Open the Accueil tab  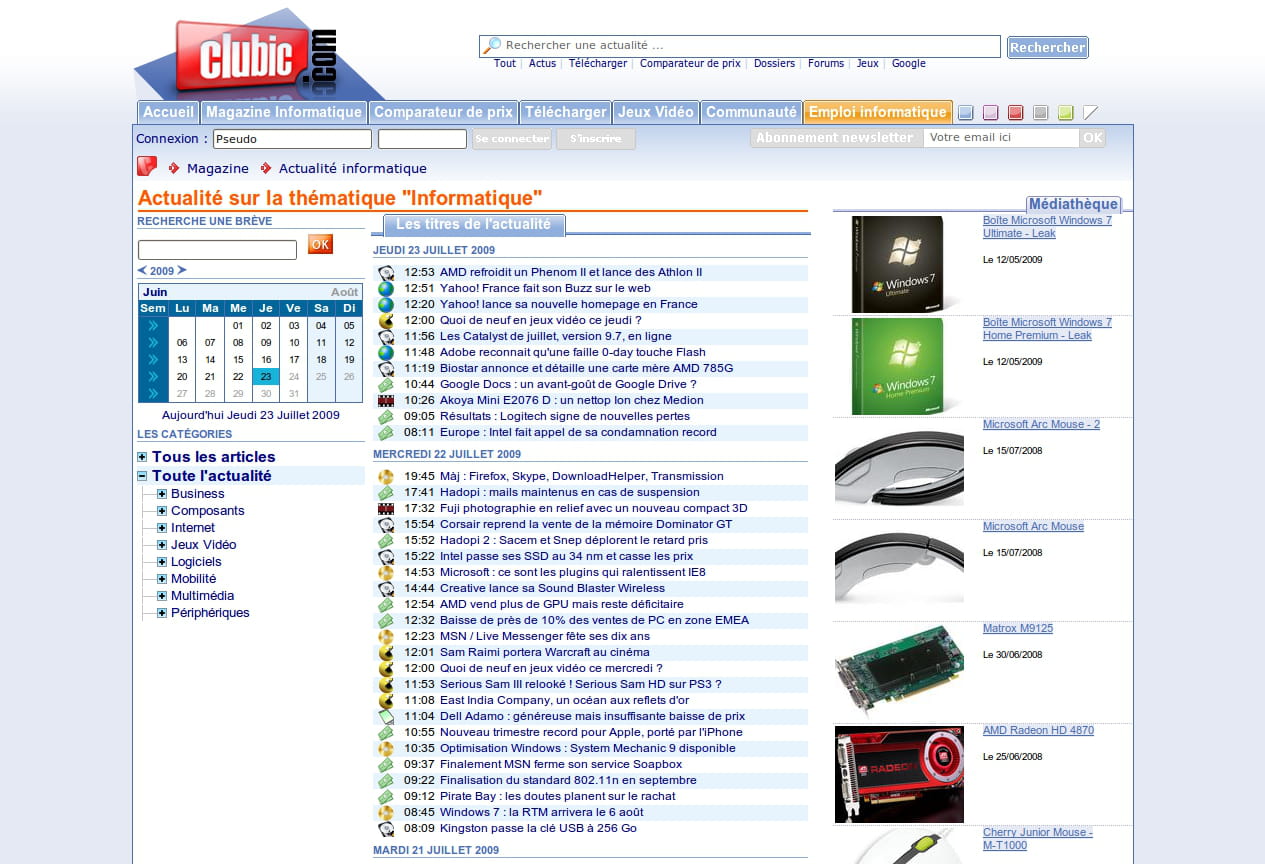tap(168, 112)
